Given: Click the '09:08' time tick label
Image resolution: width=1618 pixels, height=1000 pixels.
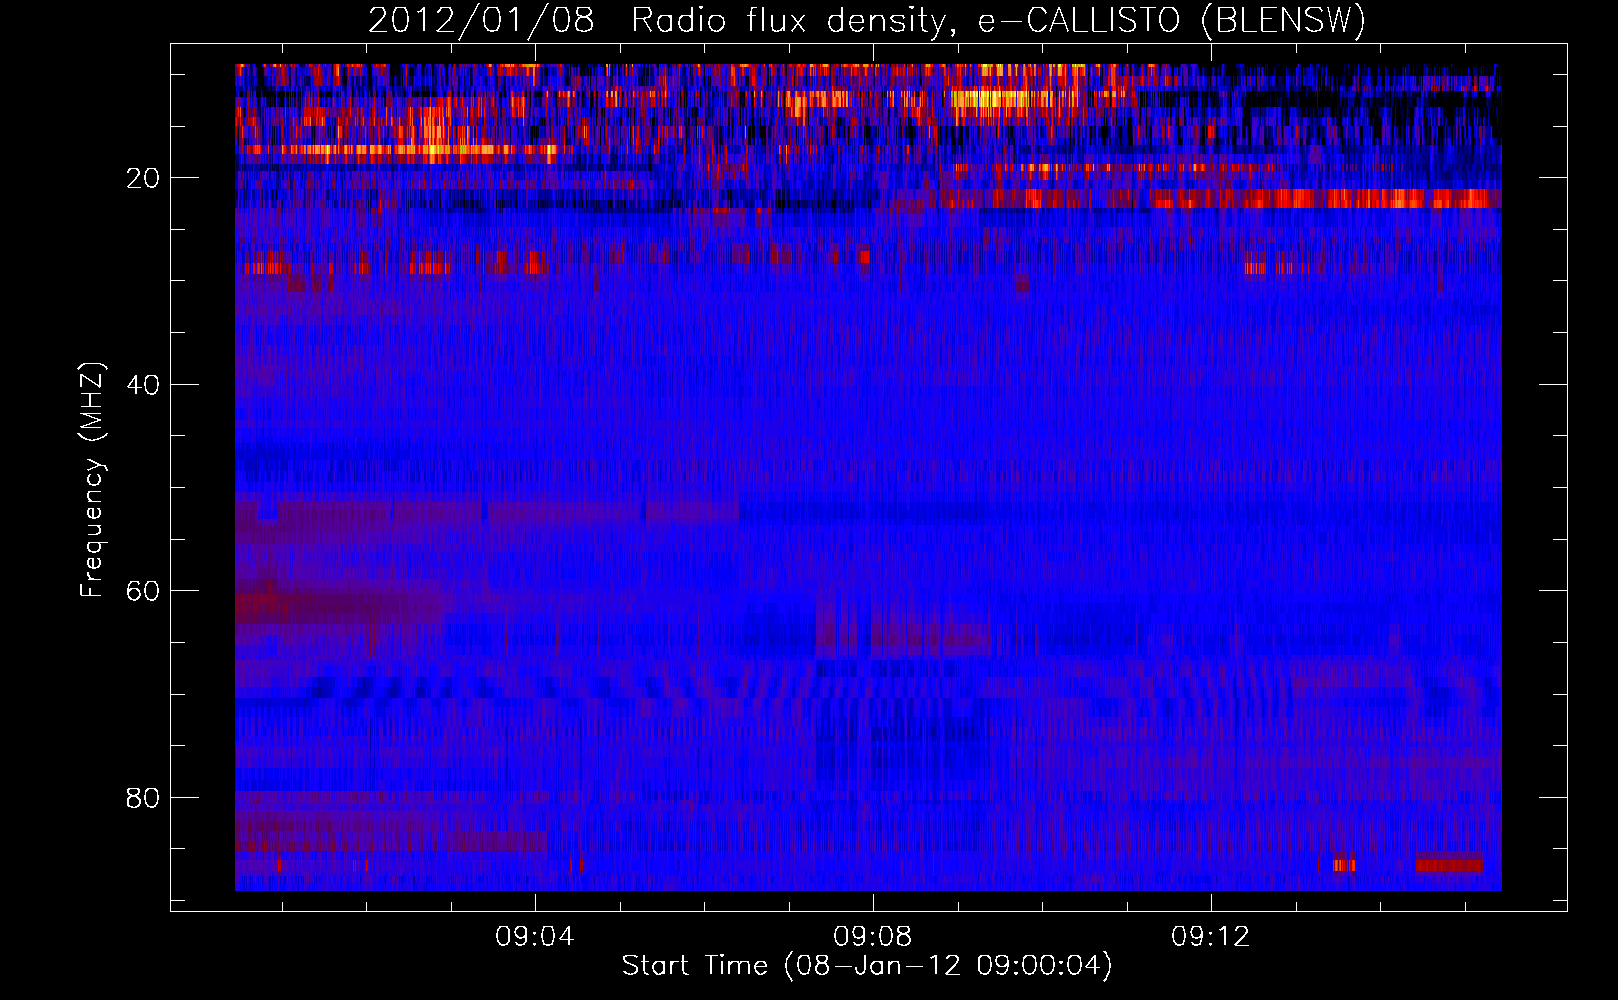Looking at the screenshot, I should point(873,937).
